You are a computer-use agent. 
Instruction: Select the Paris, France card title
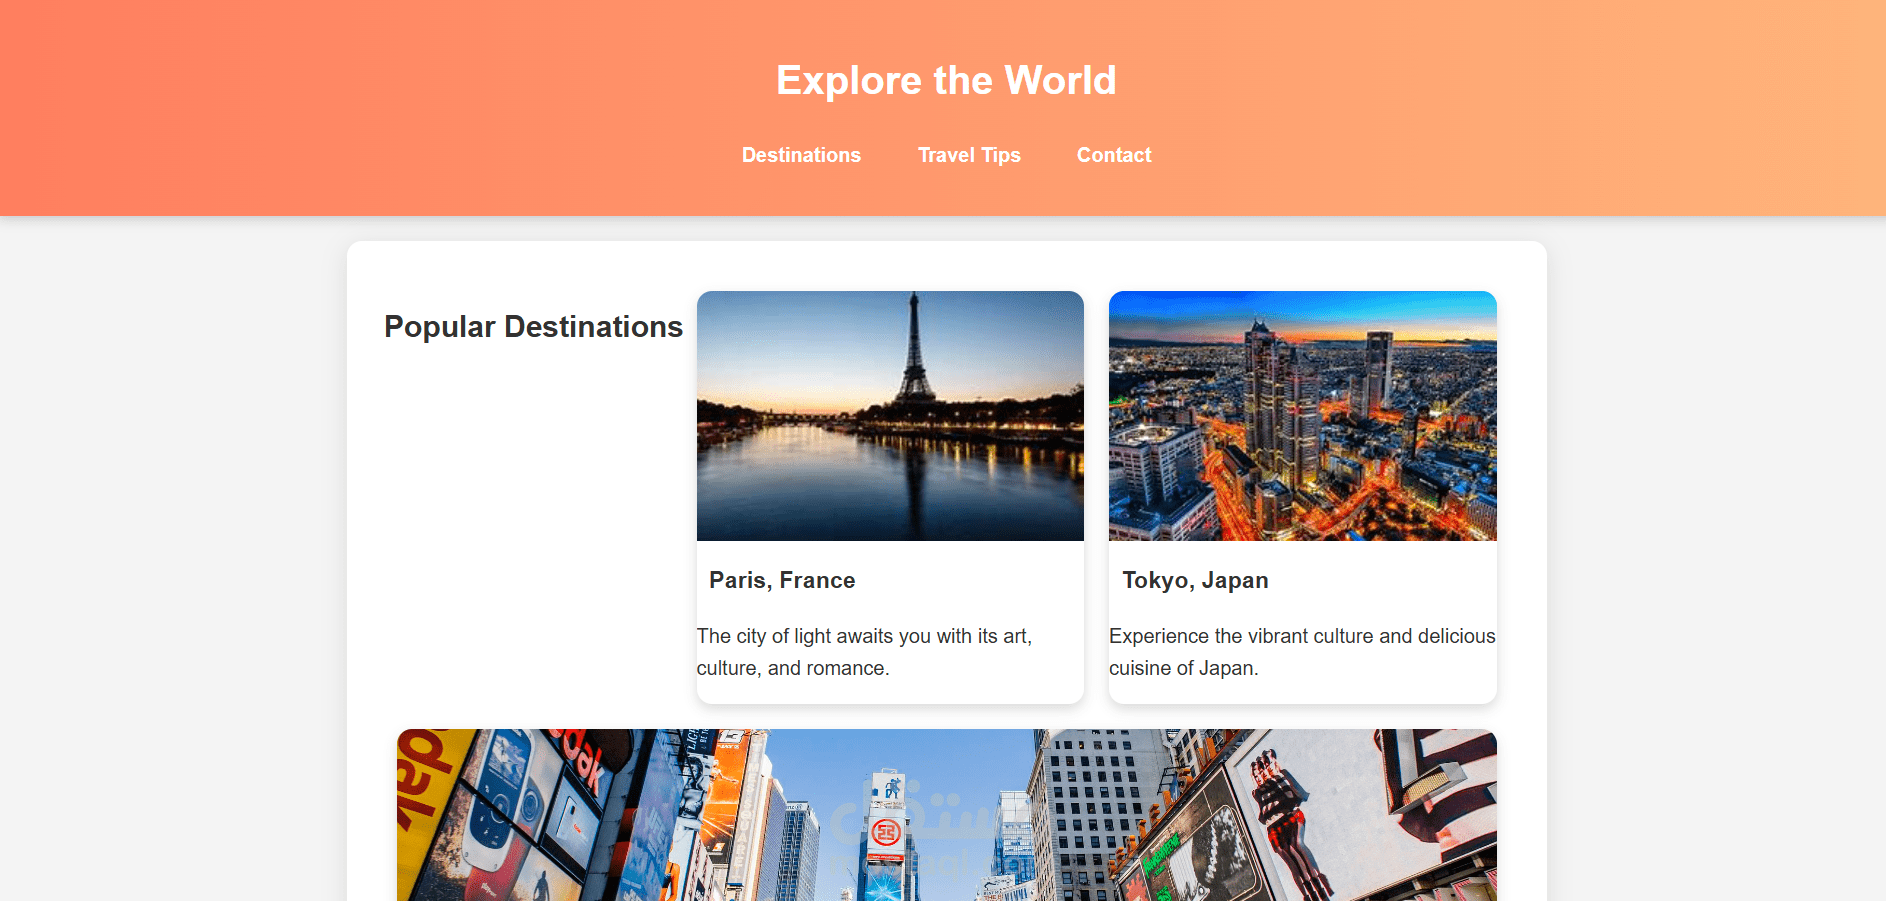[782, 580]
